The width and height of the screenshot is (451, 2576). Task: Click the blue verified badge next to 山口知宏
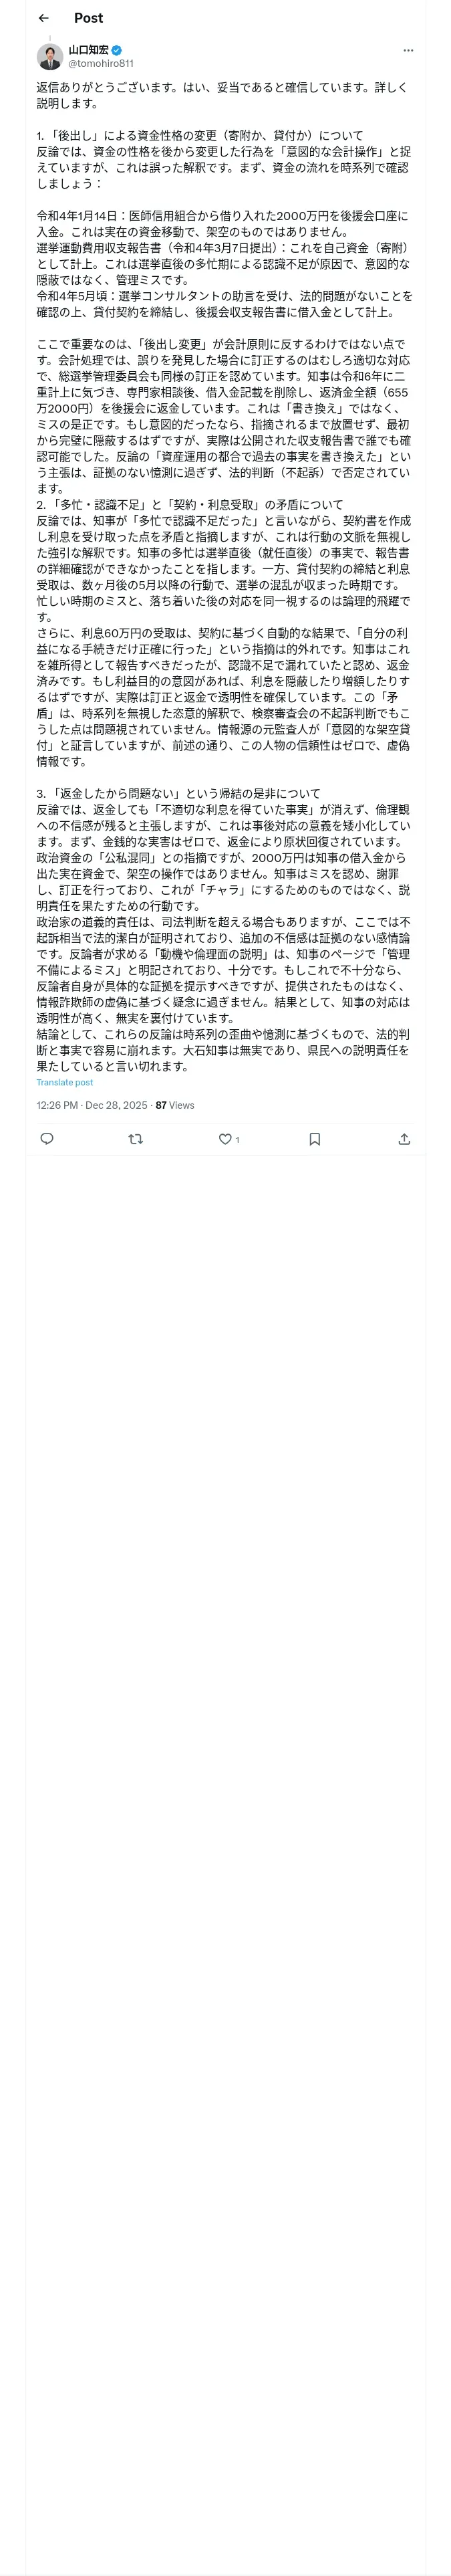click(117, 50)
